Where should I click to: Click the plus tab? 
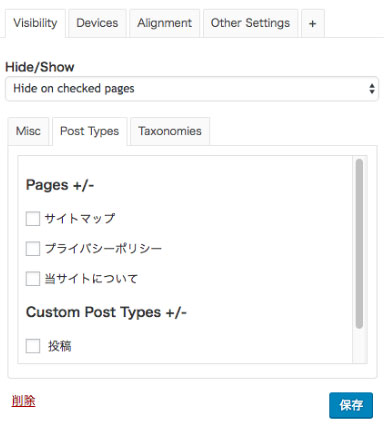point(312,23)
